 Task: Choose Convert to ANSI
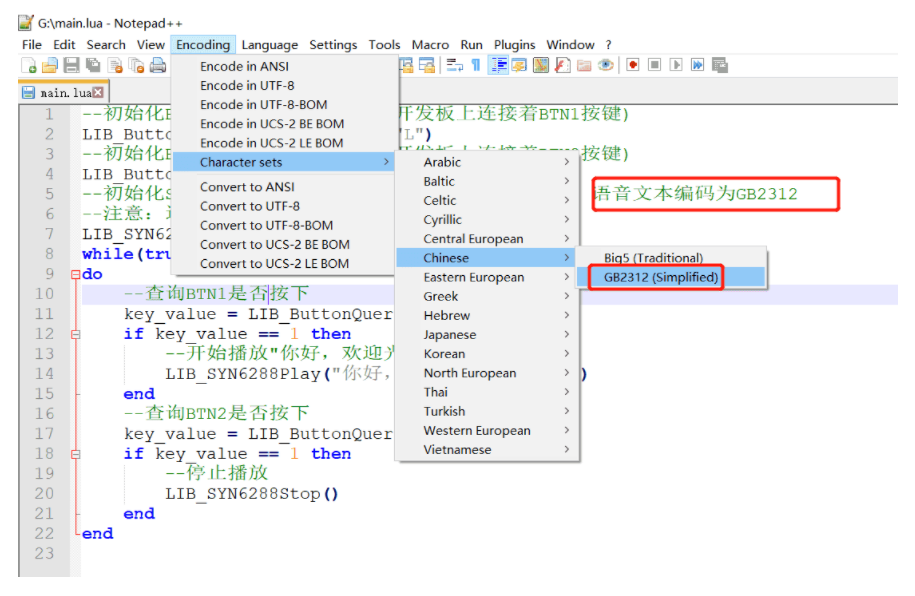click(284, 187)
